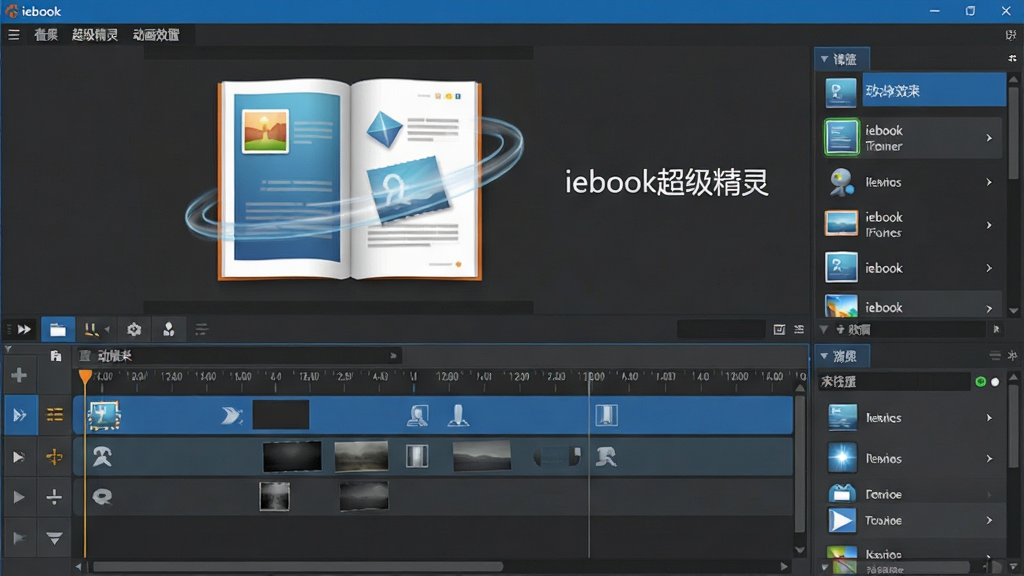This screenshot has width=1024, height=576.
Task: Click the save icon beside timeline header
Action: click(56, 356)
